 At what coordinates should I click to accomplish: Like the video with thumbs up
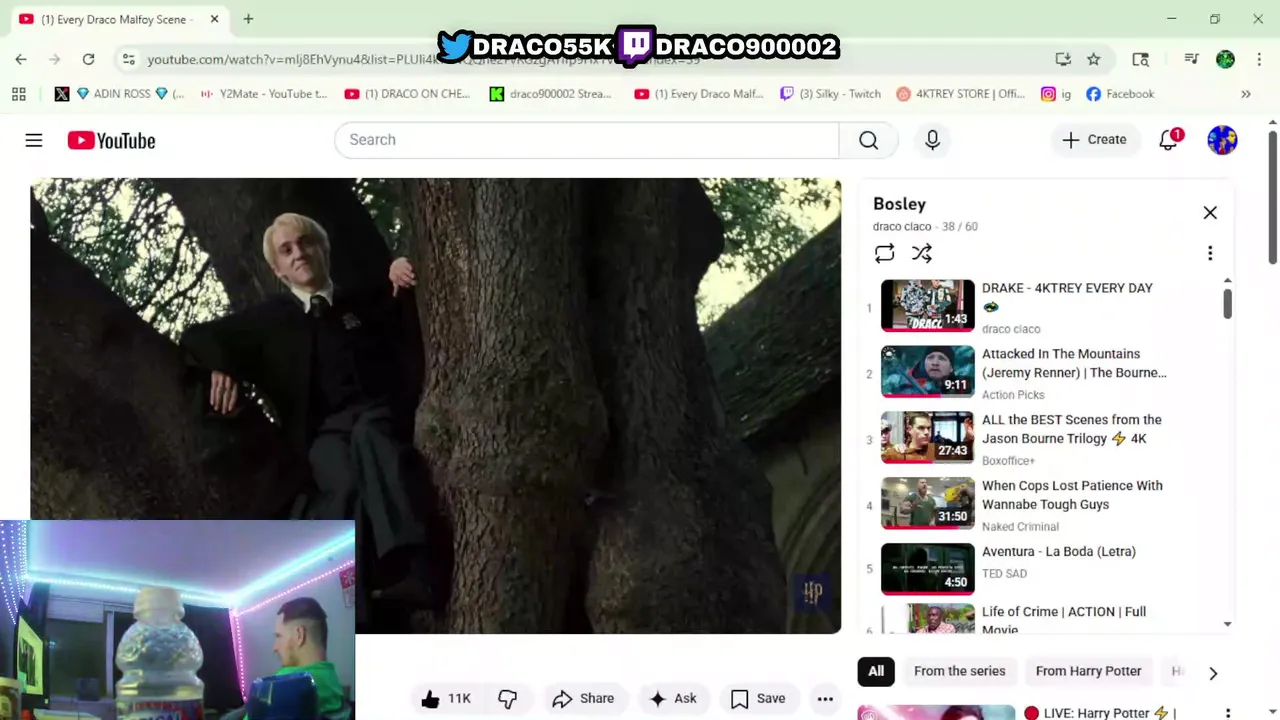[x=446, y=699]
